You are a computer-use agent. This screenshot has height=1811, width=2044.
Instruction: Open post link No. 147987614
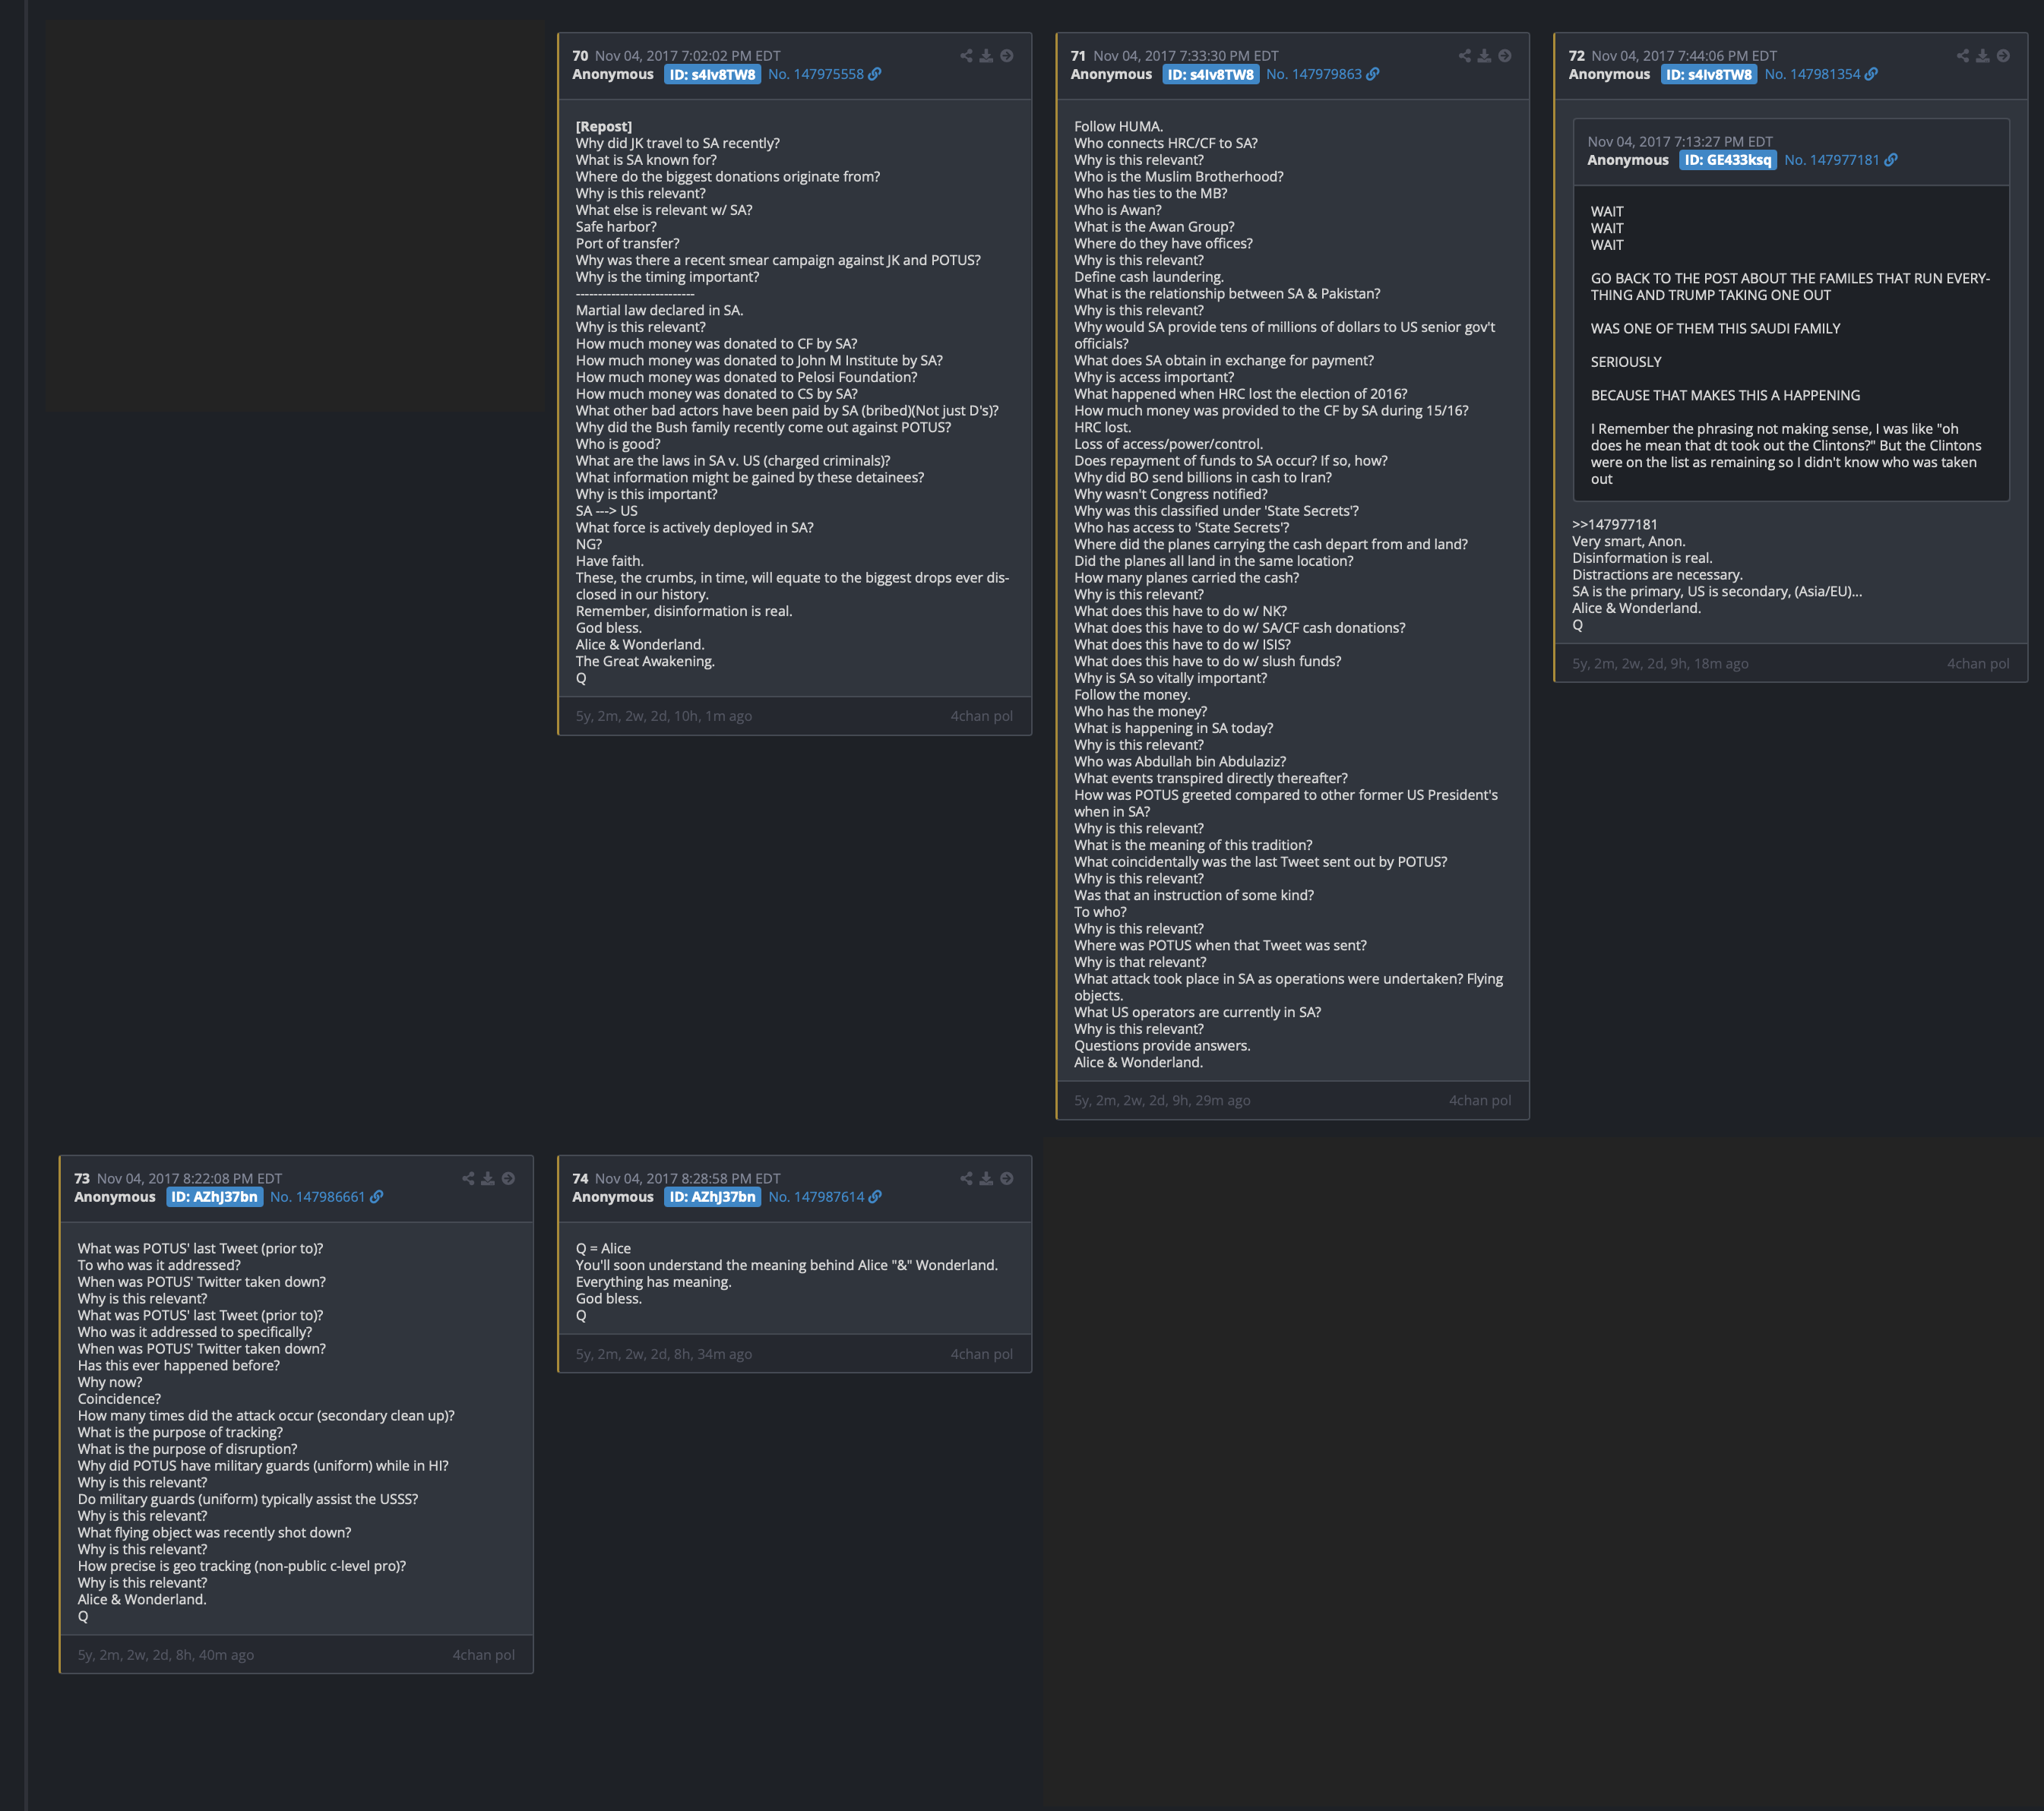(x=816, y=1197)
